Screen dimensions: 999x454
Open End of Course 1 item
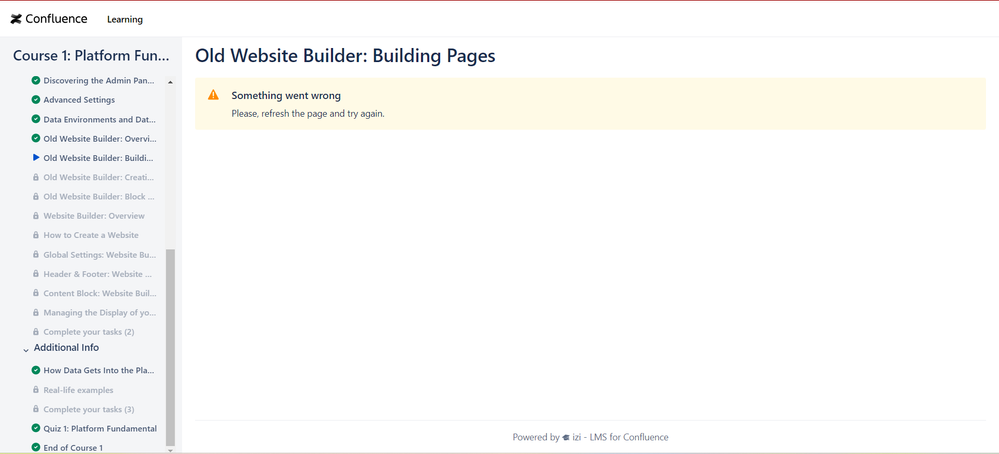pyautogui.click(x=73, y=448)
